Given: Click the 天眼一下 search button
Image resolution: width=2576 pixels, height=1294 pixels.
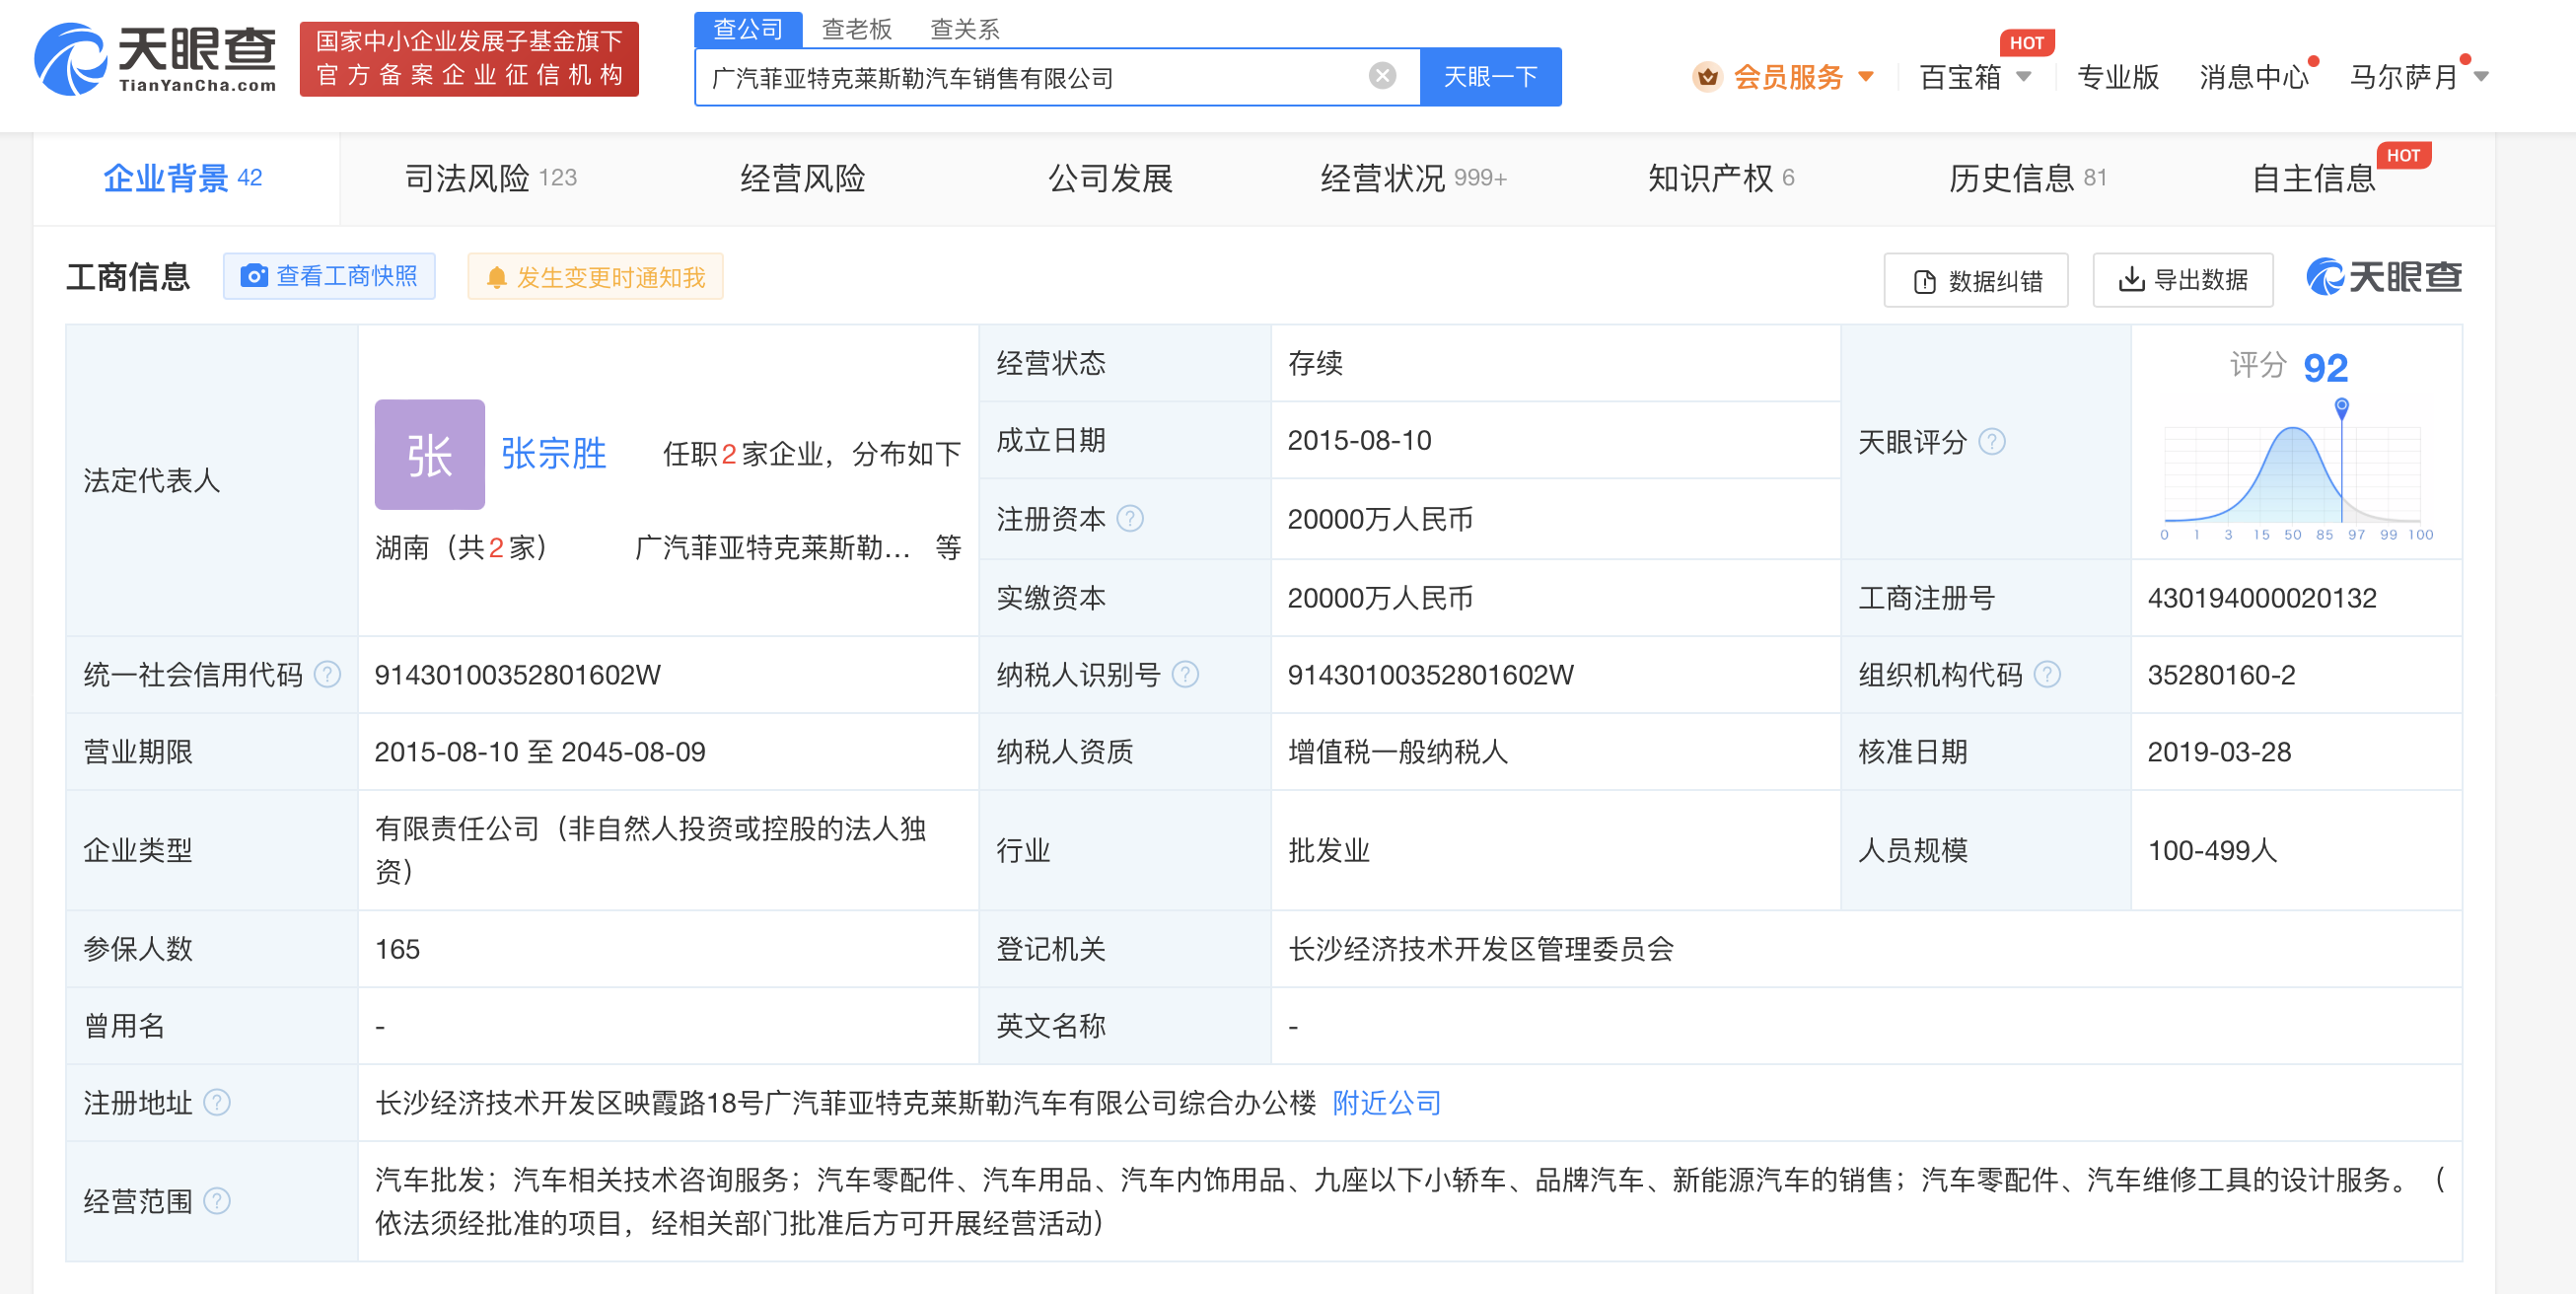Looking at the screenshot, I should (x=1489, y=76).
